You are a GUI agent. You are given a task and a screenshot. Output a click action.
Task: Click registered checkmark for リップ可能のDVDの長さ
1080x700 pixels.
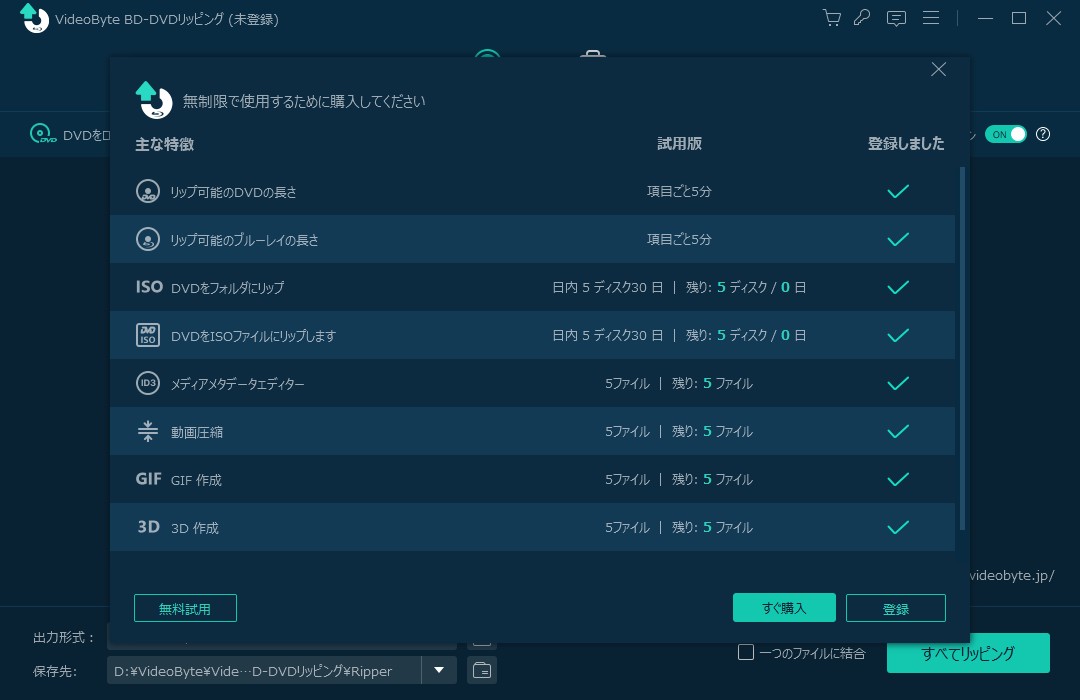click(x=898, y=192)
